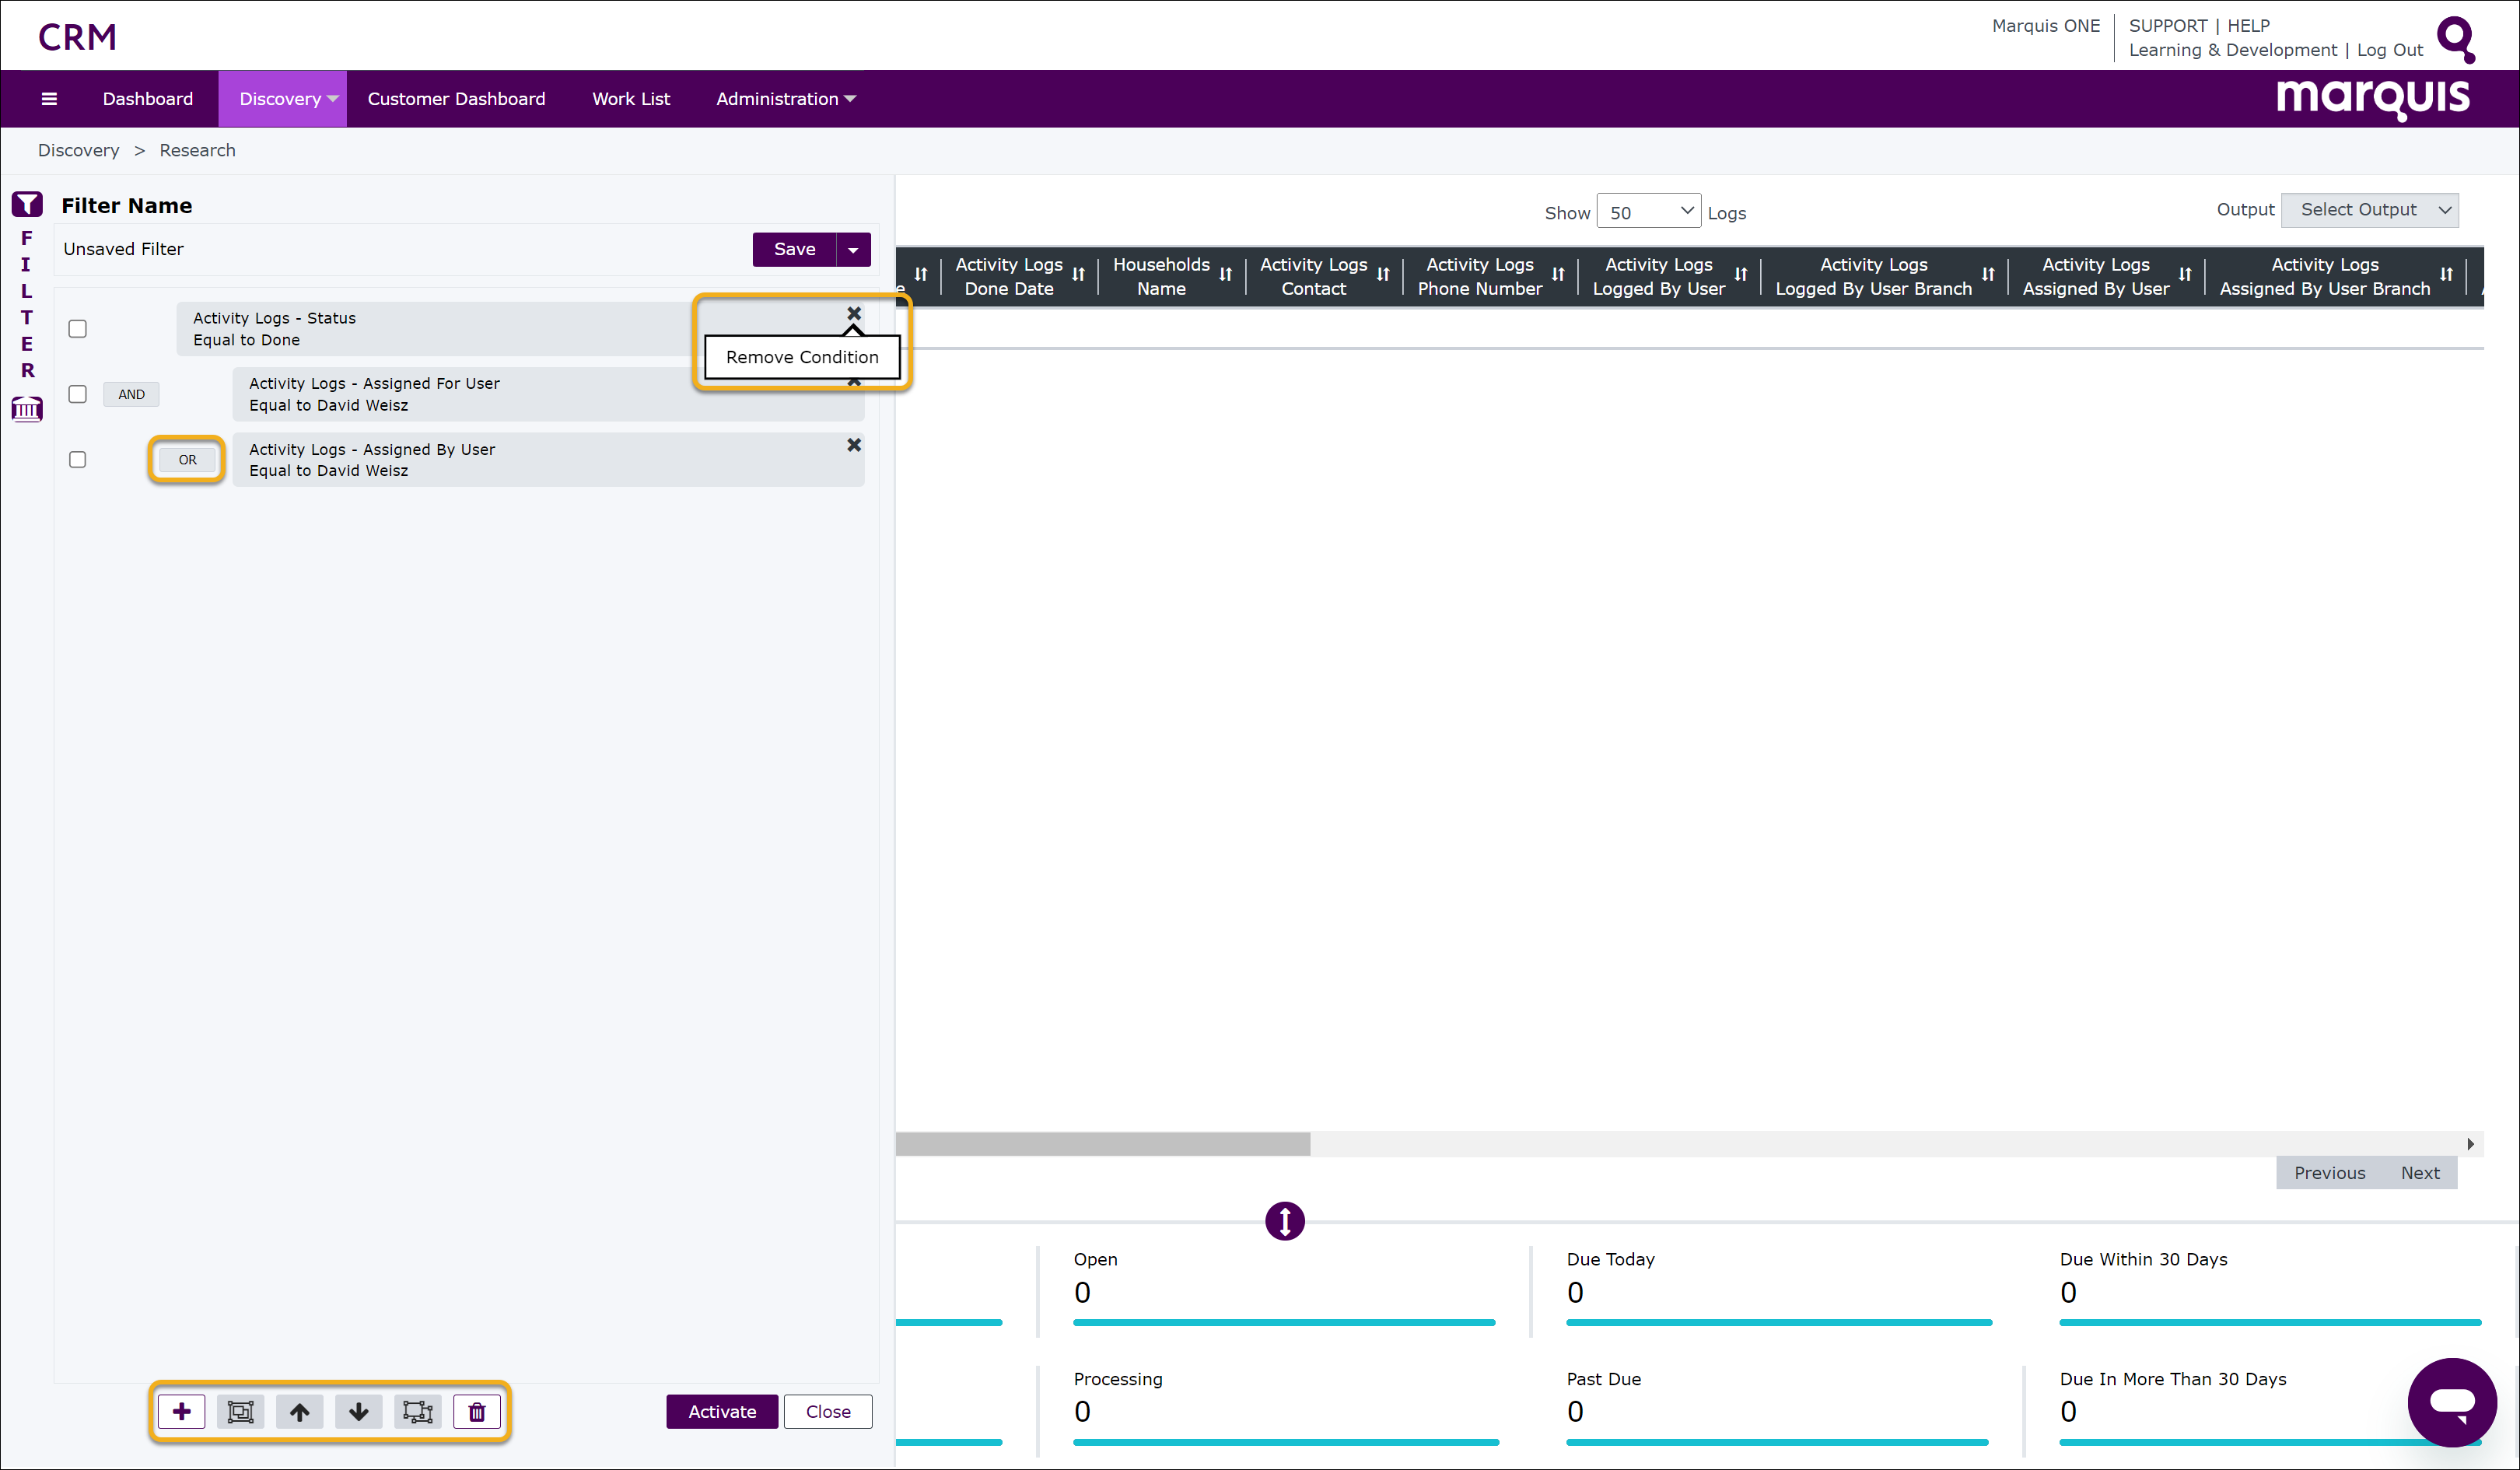2520x1470 pixels.
Task: Switch to the Customer Dashboard tab
Action: coord(456,98)
